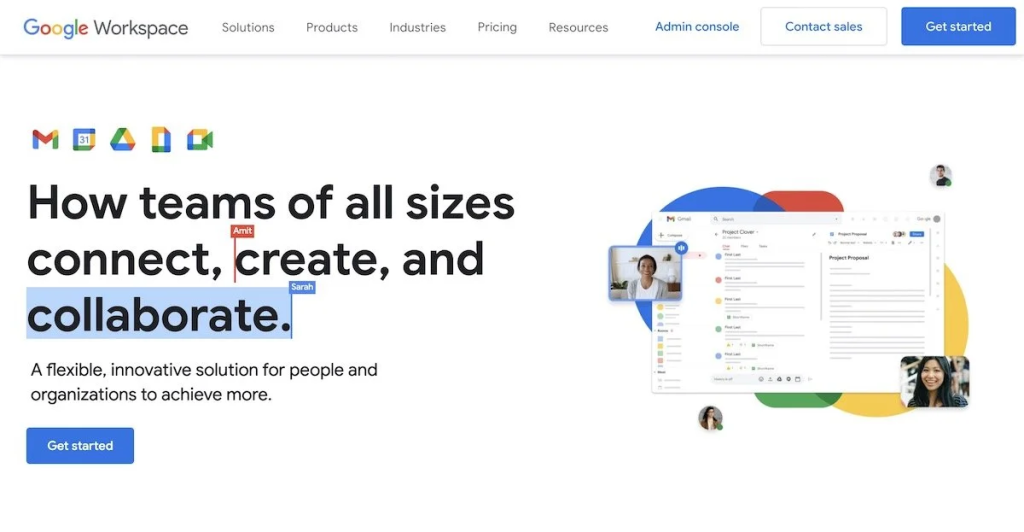This screenshot has height=532, width=1024.
Task: Click the Google Workspace logo
Action: pos(105,27)
